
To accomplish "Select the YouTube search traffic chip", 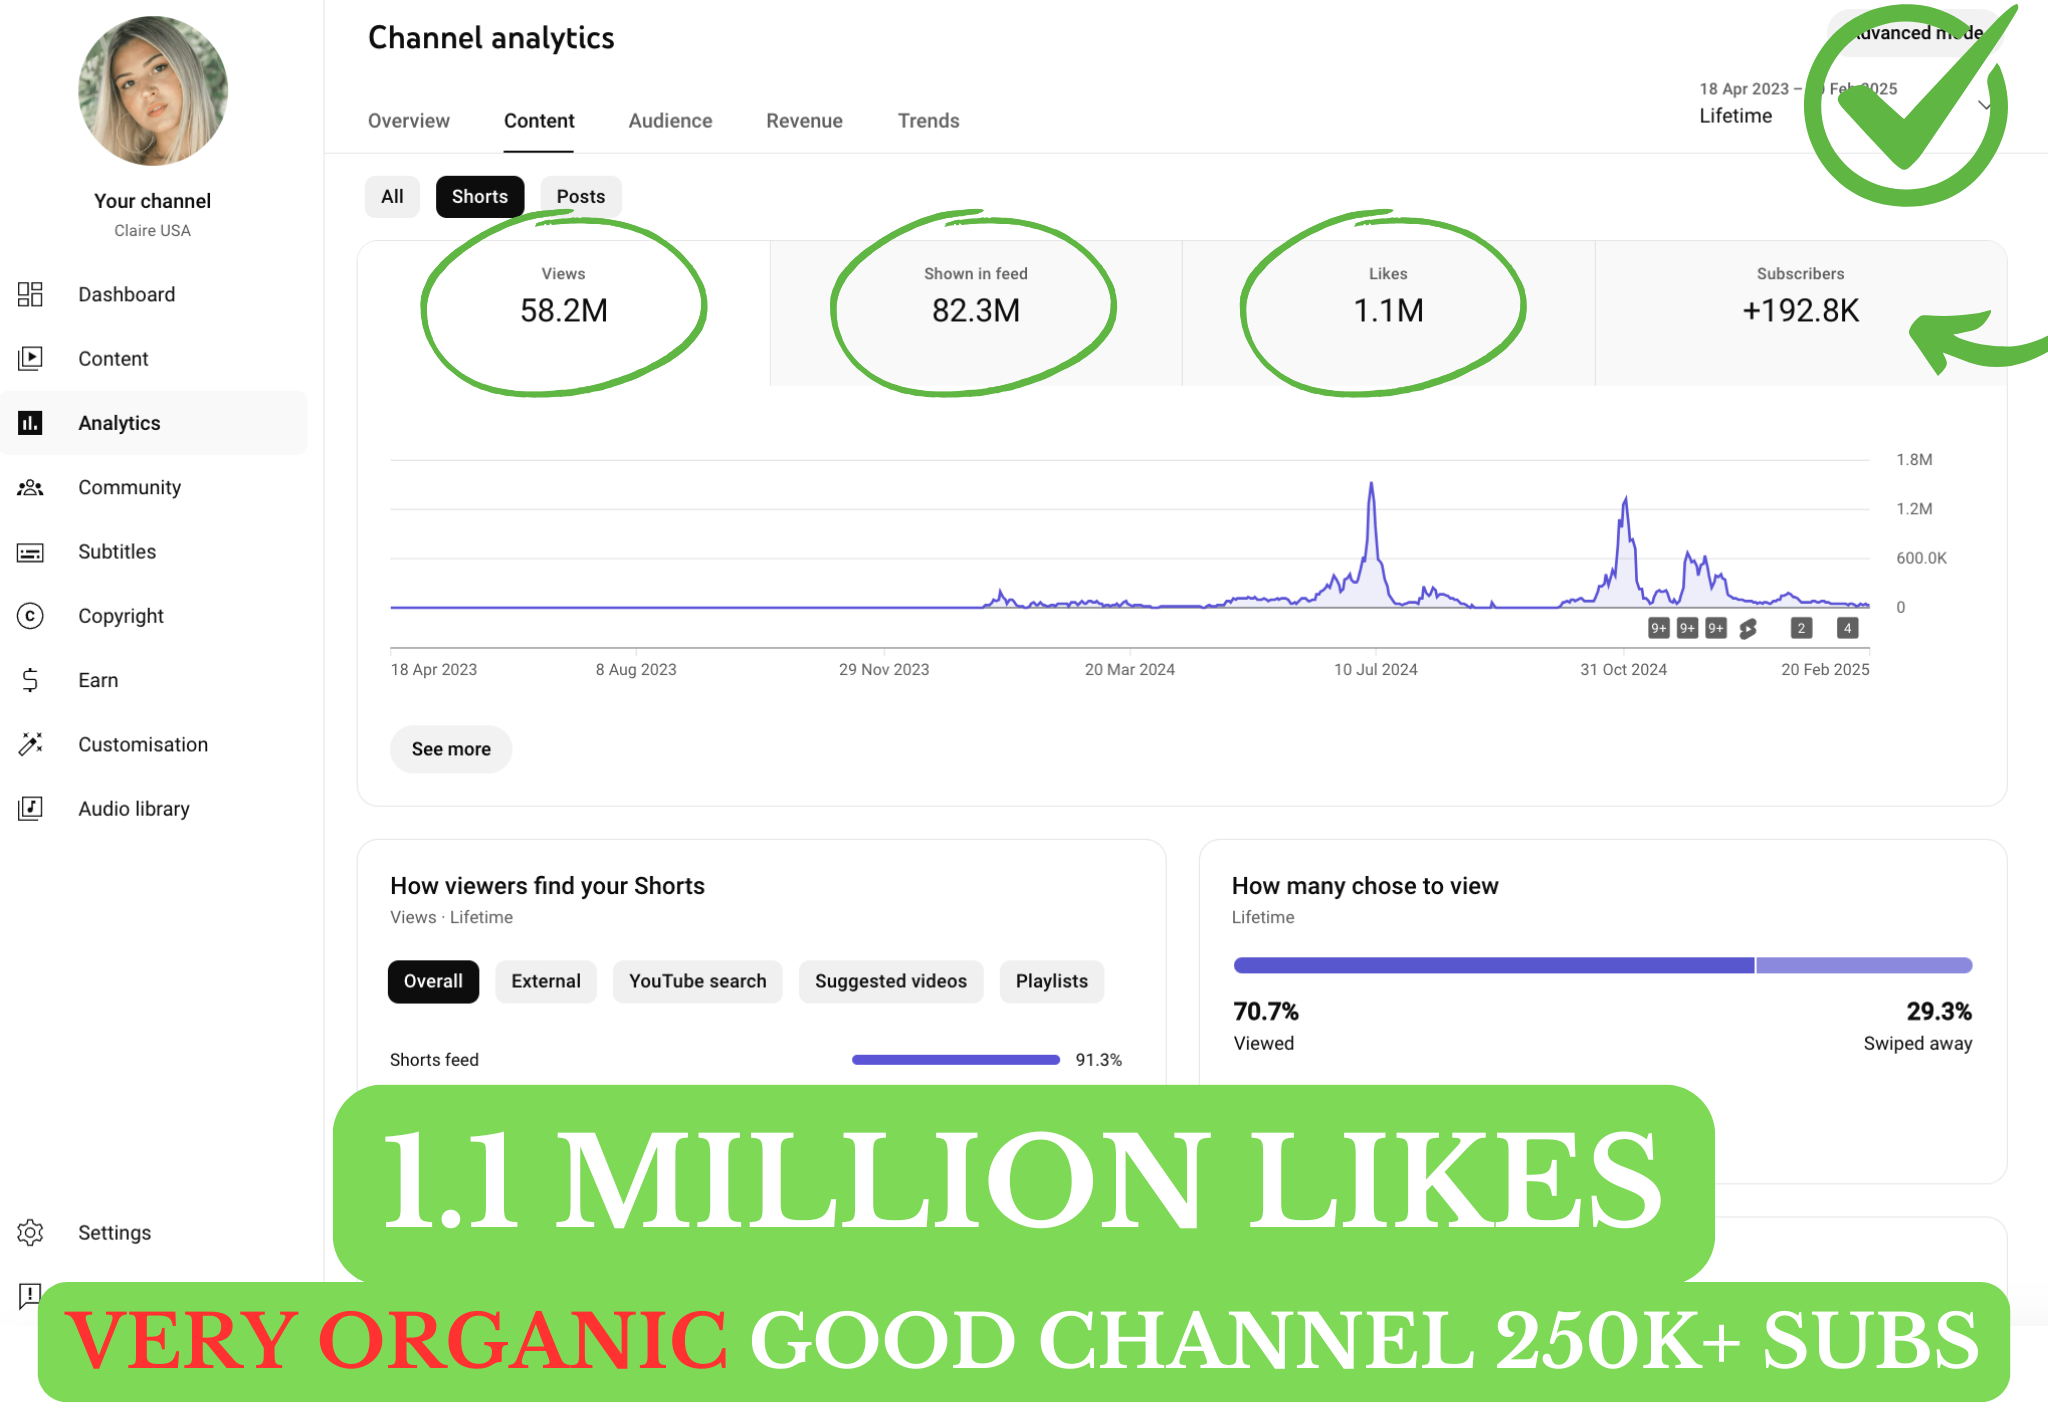I will click(x=697, y=981).
